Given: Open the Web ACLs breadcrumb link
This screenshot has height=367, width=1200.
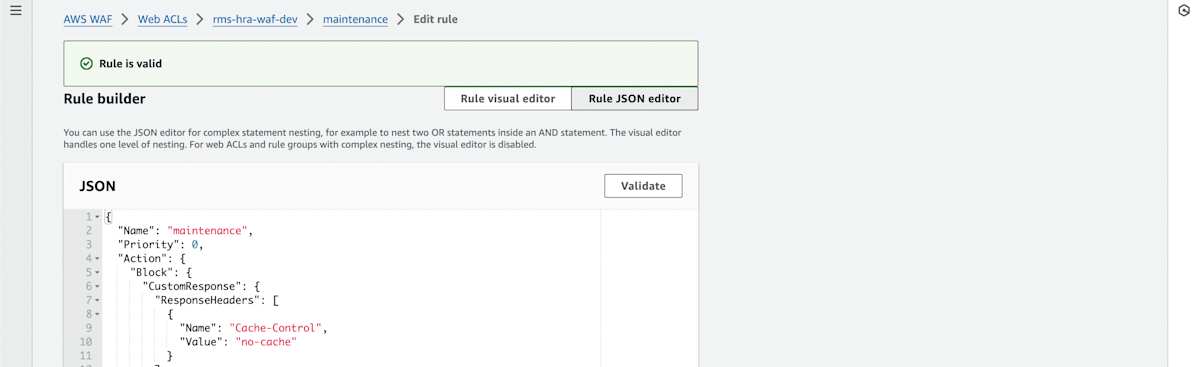Looking at the screenshot, I should pyautogui.click(x=163, y=19).
